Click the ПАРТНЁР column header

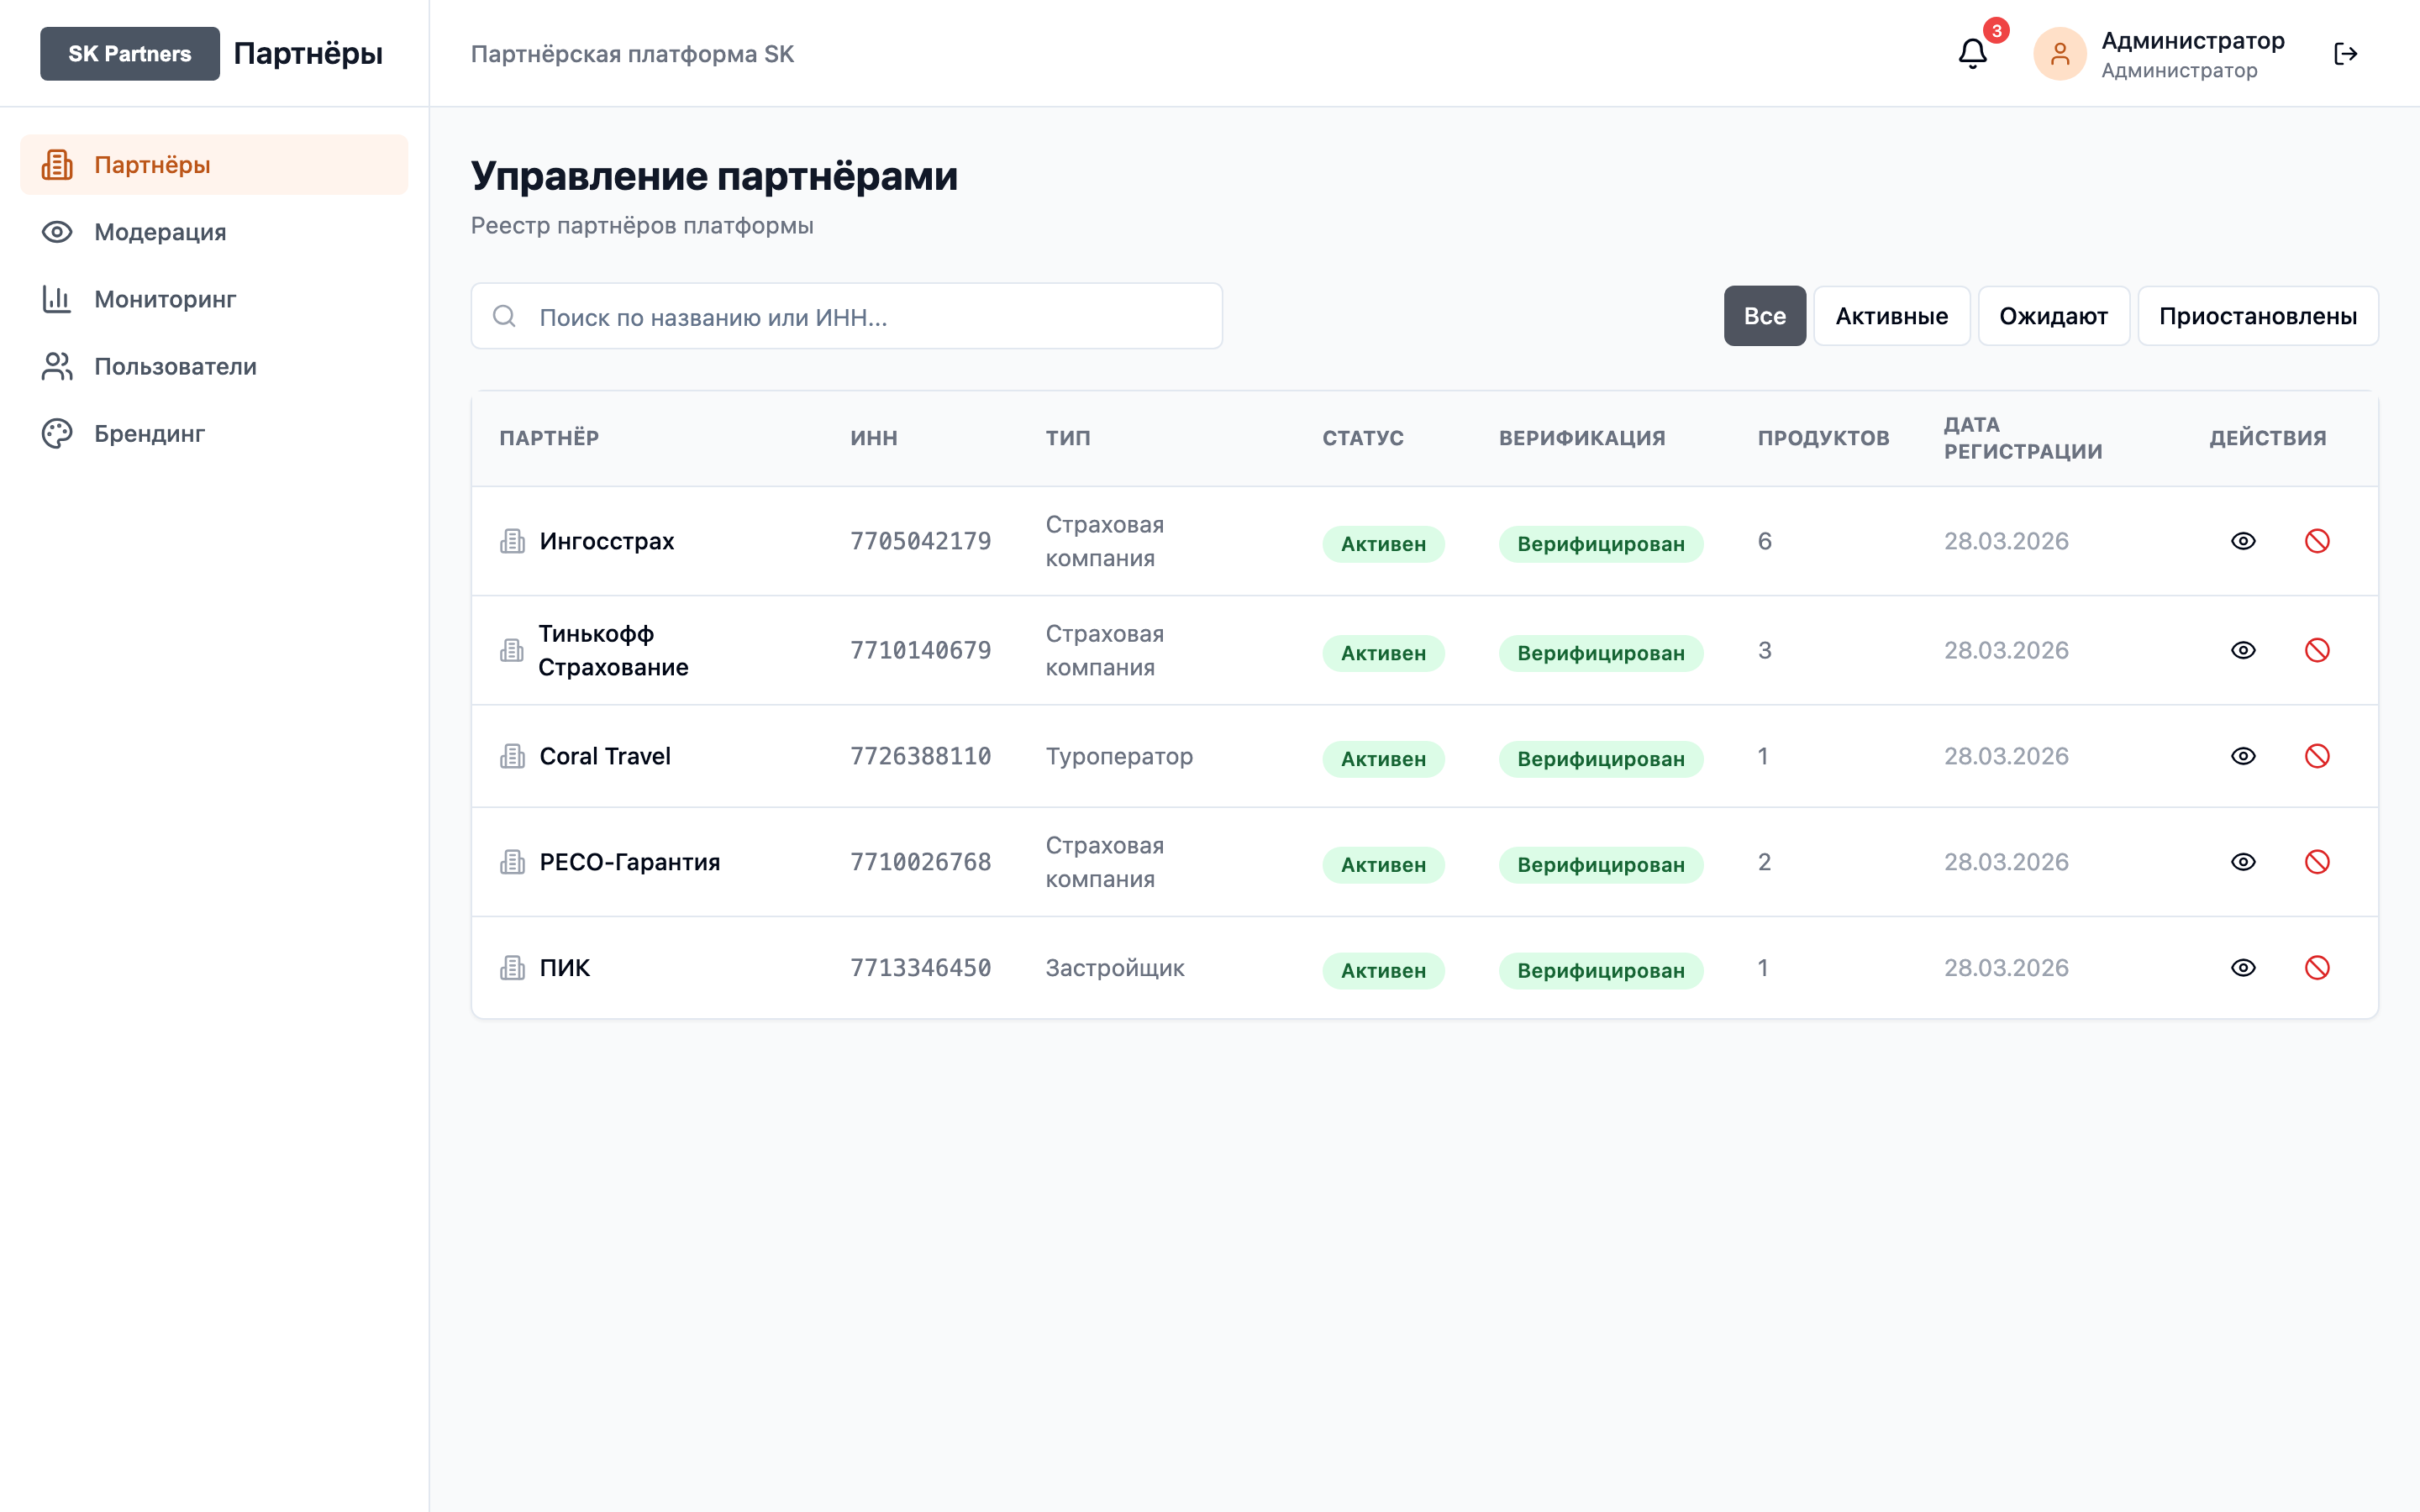point(549,438)
